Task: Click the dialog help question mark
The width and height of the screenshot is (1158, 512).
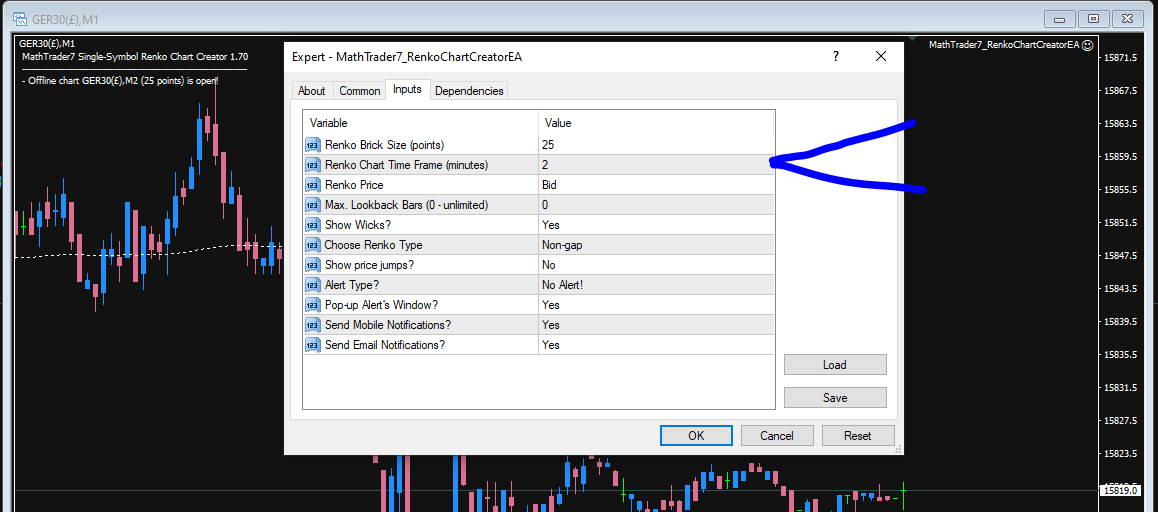Action: [x=836, y=56]
